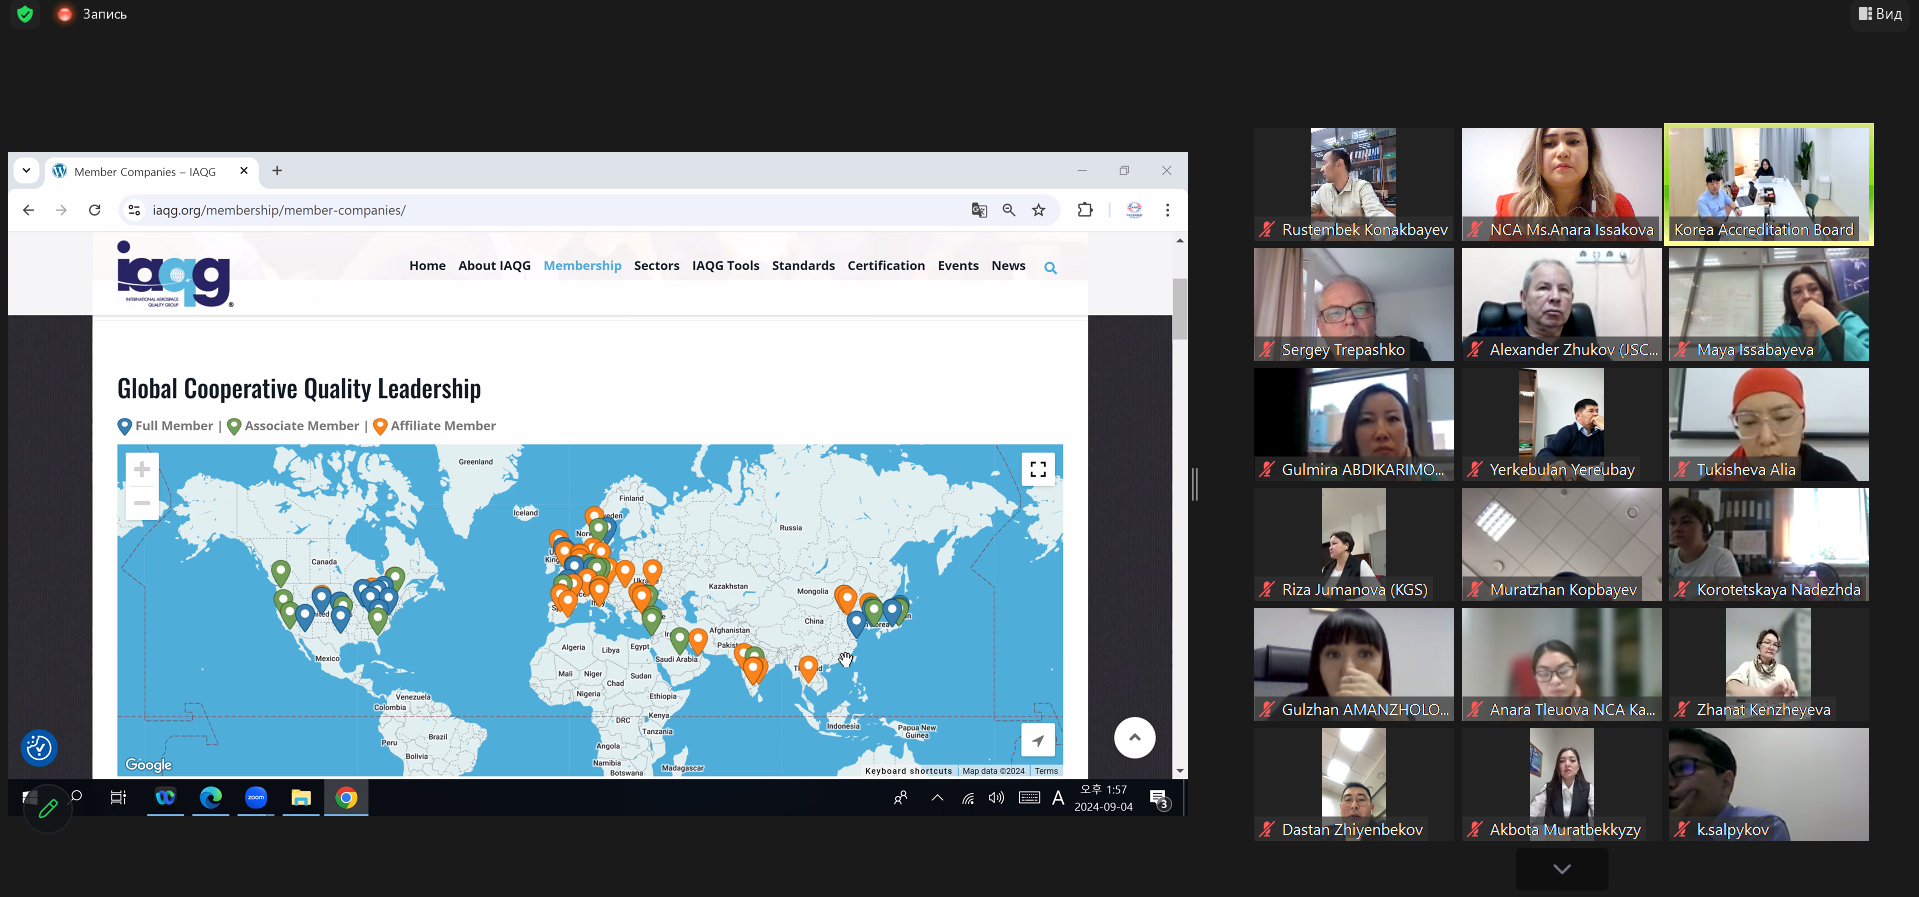Zoom out the map with minus button
This screenshot has height=897, width=1919.
(x=142, y=503)
